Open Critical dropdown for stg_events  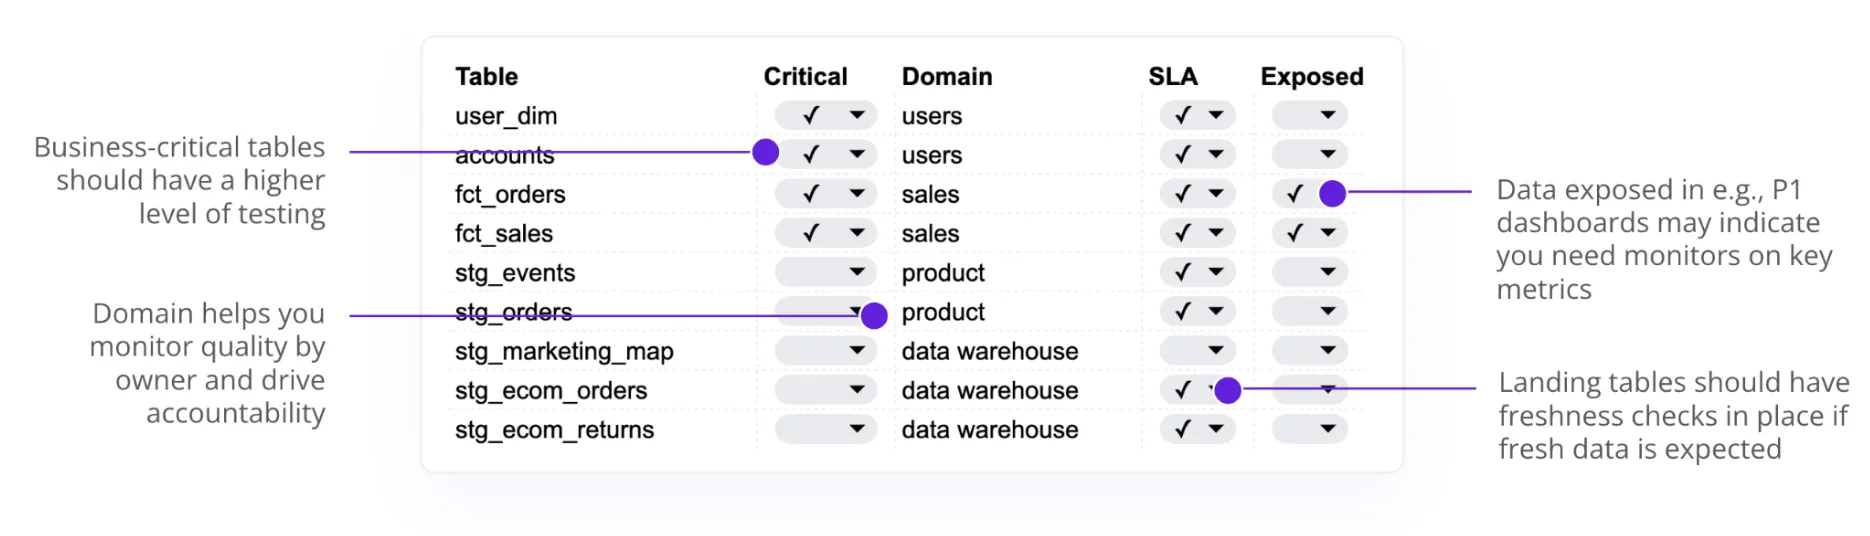(x=857, y=272)
